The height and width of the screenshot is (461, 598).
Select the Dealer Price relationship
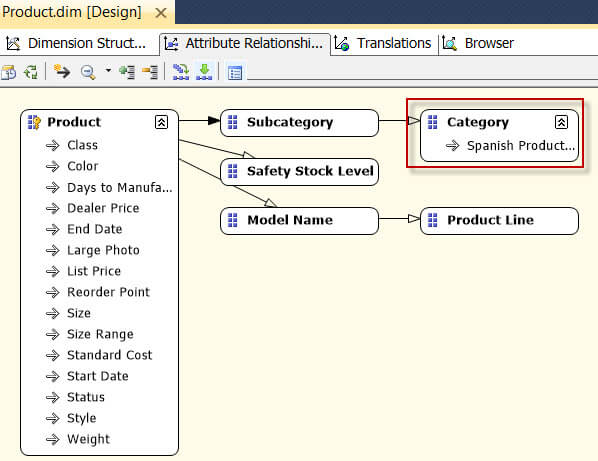pyautogui.click(x=103, y=208)
